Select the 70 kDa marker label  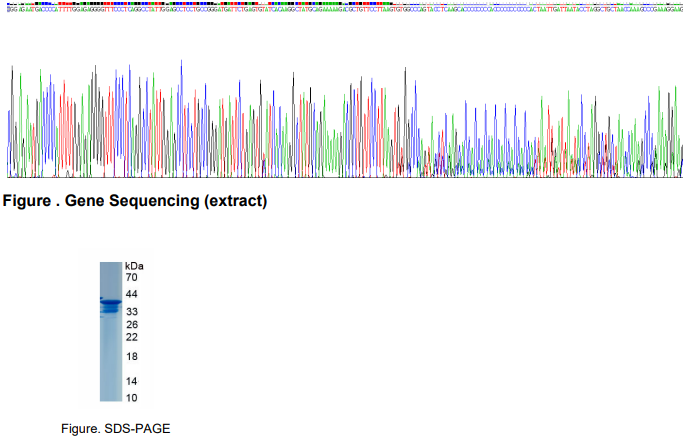tap(130, 277)
